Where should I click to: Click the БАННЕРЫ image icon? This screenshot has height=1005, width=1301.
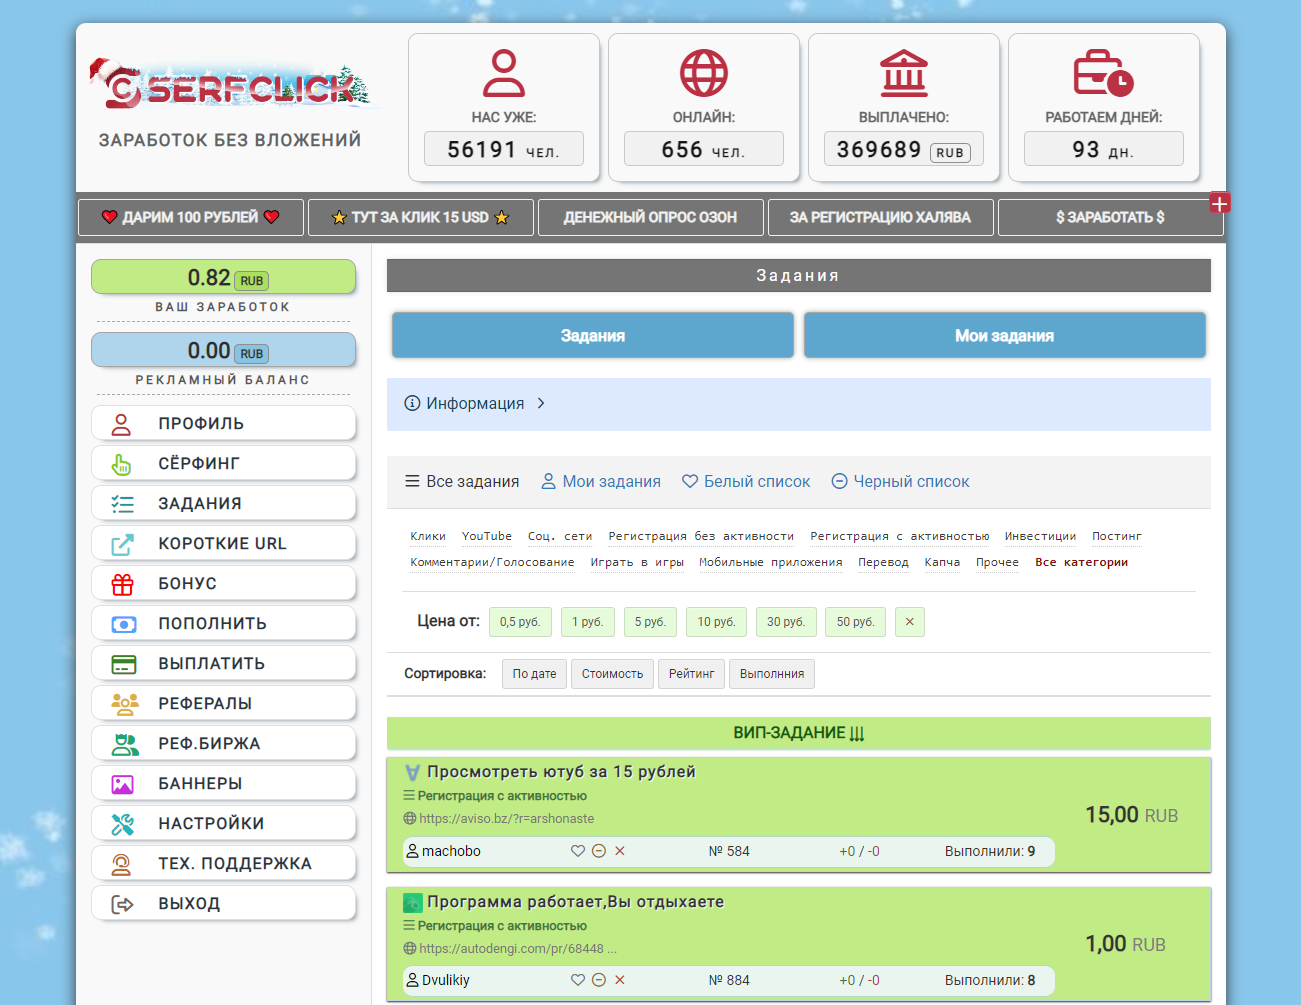pyautogui.click(x=122, y=784)
